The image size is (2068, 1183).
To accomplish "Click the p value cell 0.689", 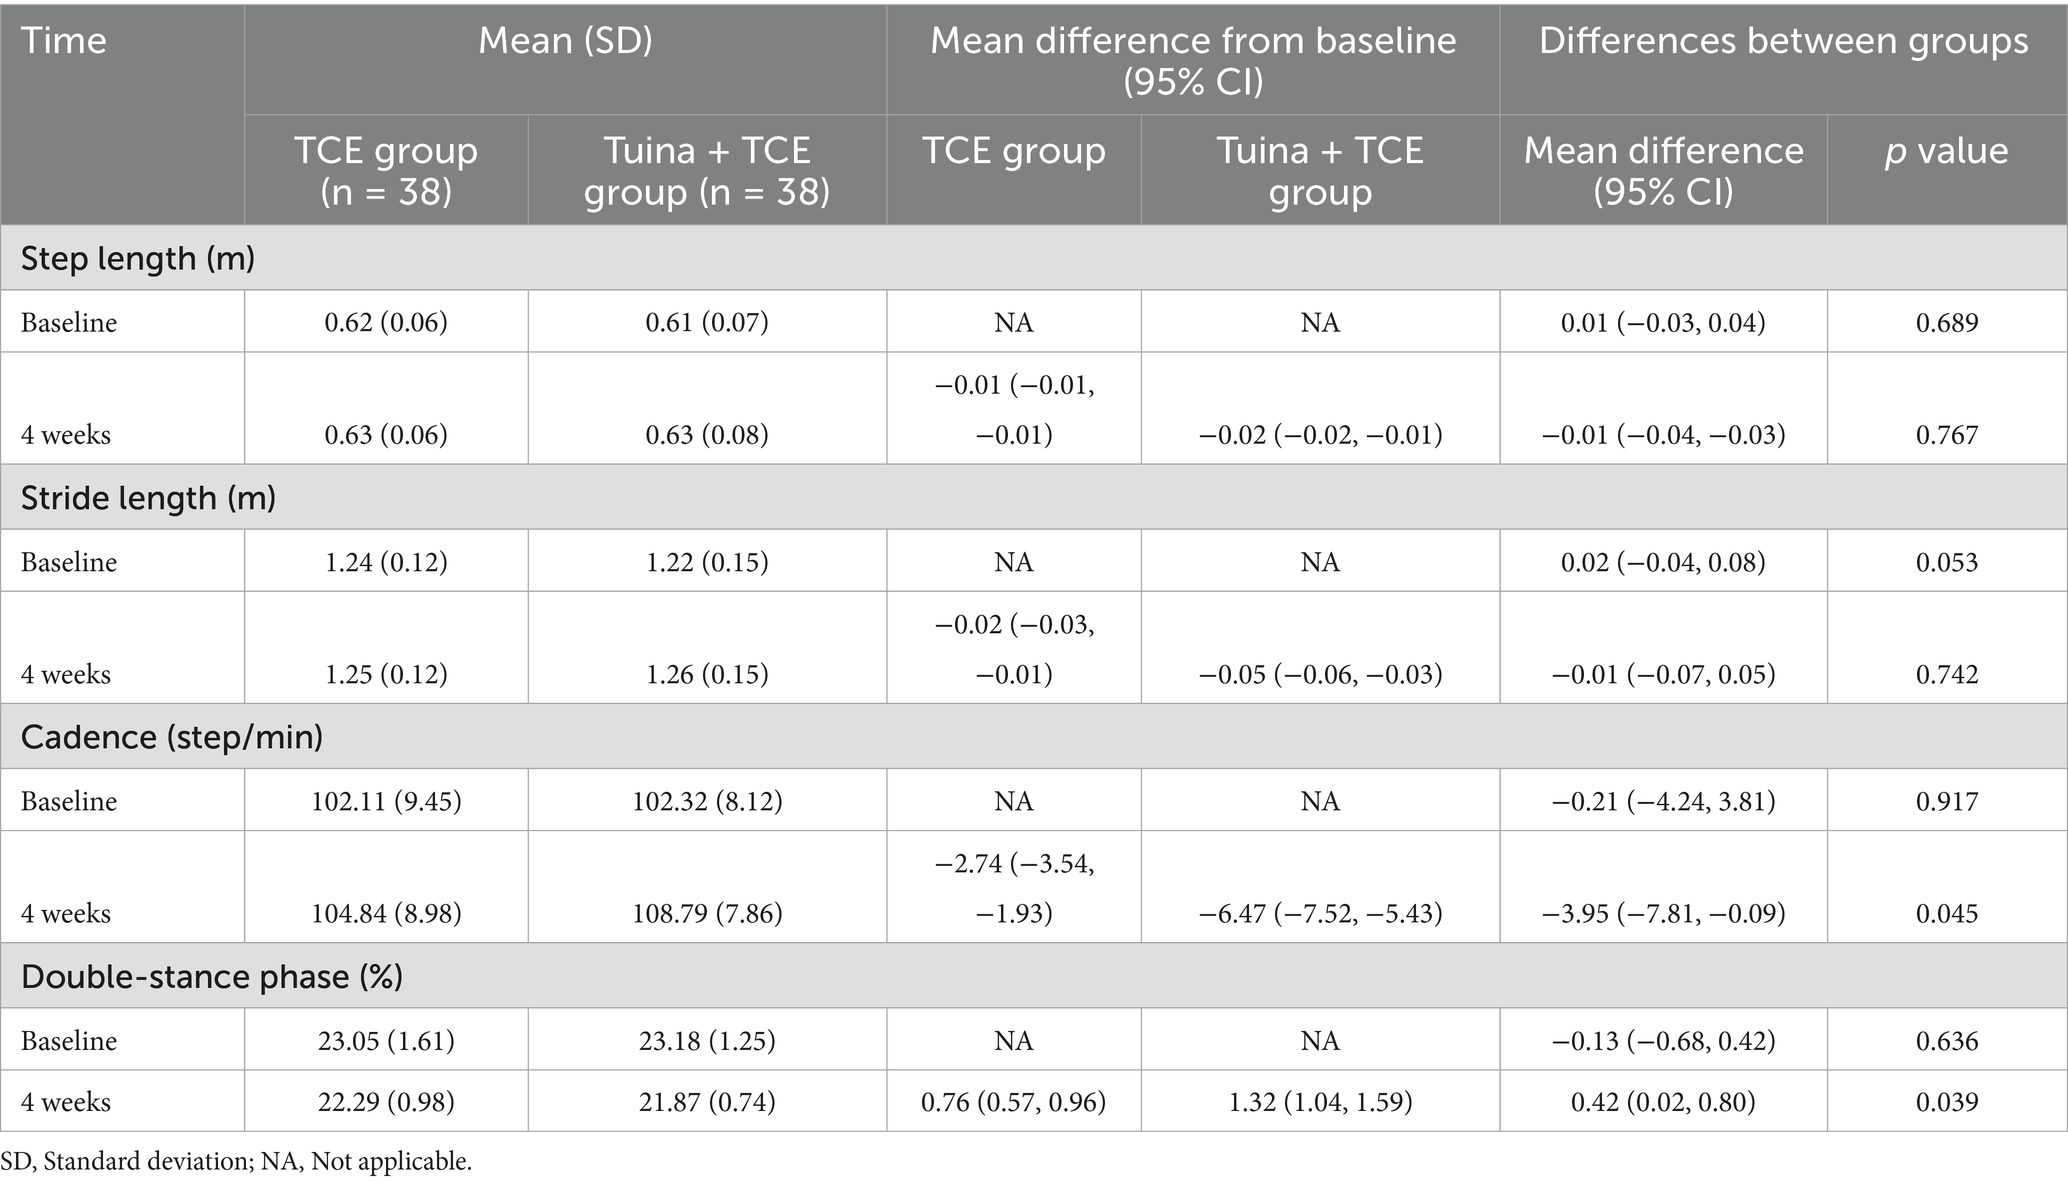I will pyautogui.click(x=1946, y=323).
